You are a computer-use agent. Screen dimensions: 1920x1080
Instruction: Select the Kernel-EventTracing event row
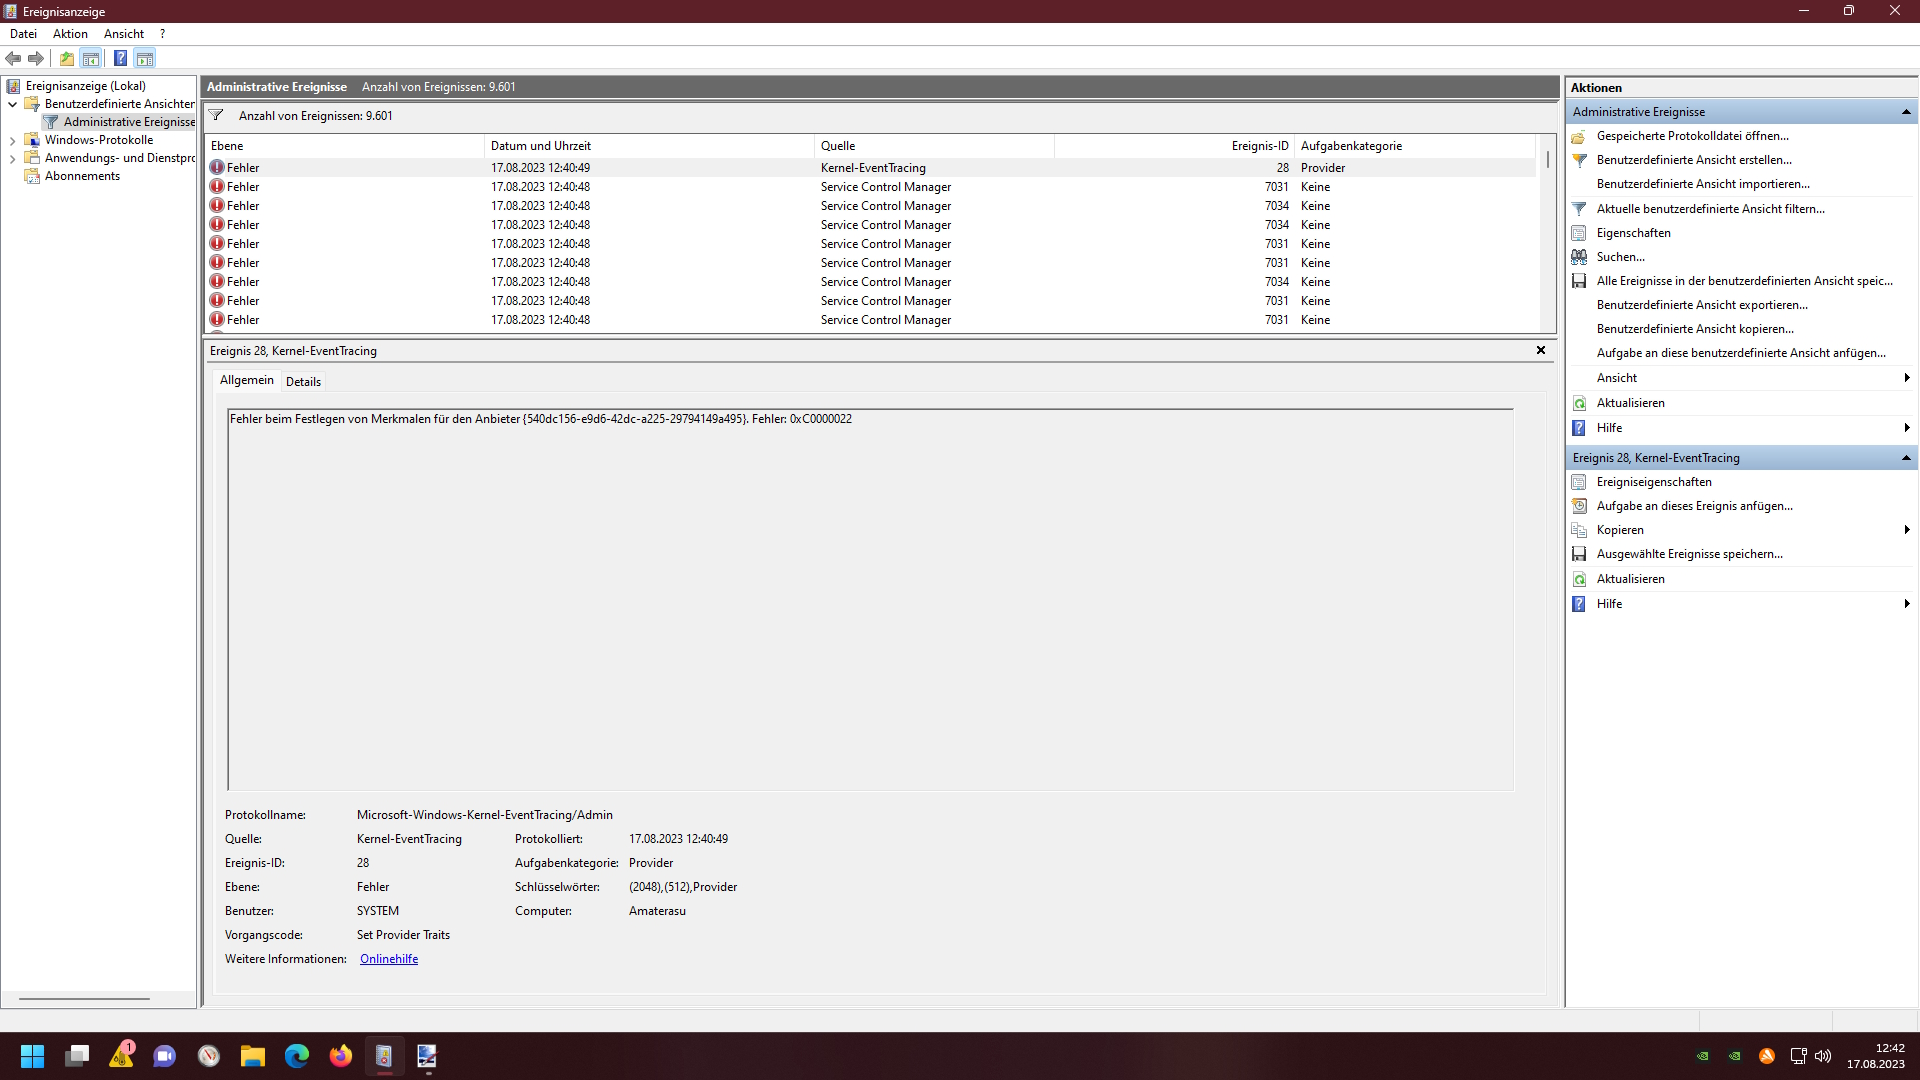[x=870, y=168]
